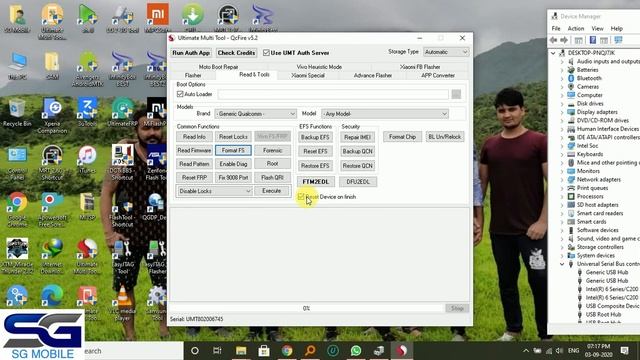Click Check Credits button
The height and width of the screenshot is (360, 640).
click(x=236, y=53)
